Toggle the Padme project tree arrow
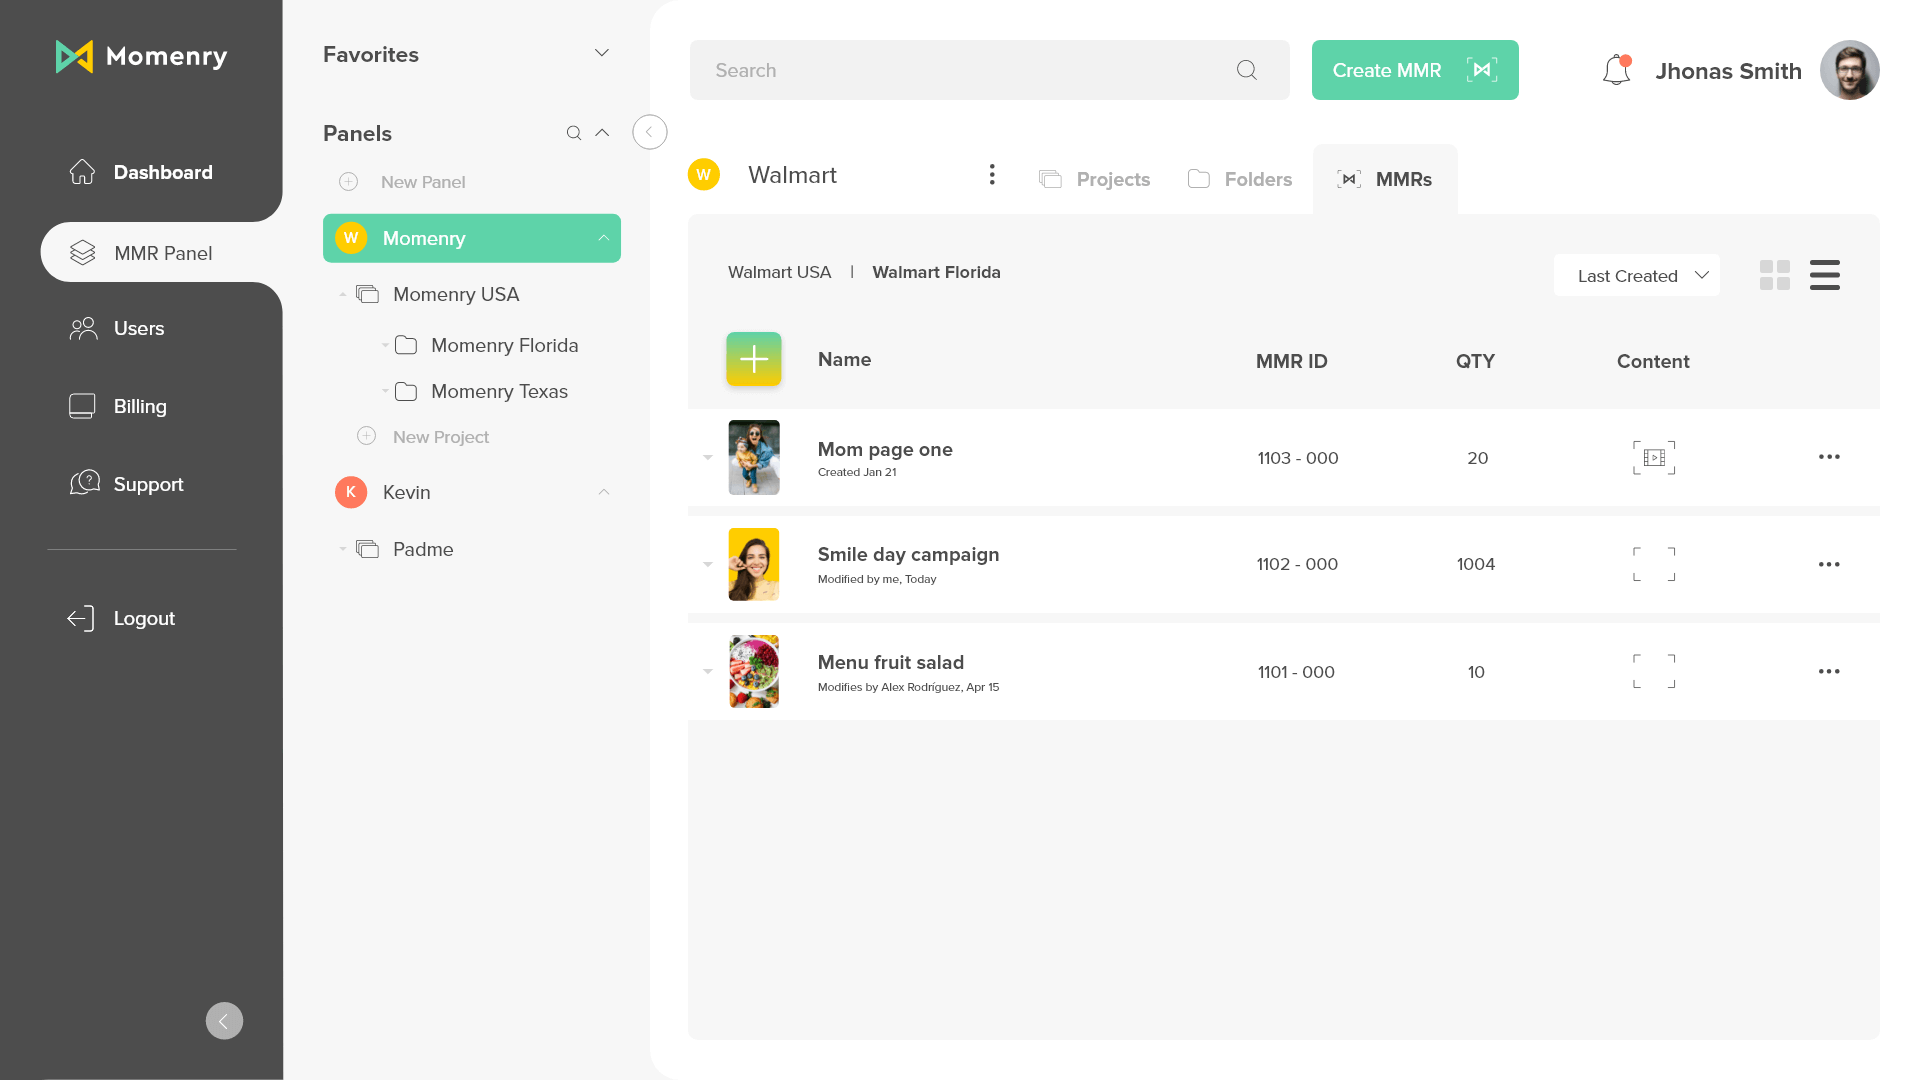 [343, 549]
